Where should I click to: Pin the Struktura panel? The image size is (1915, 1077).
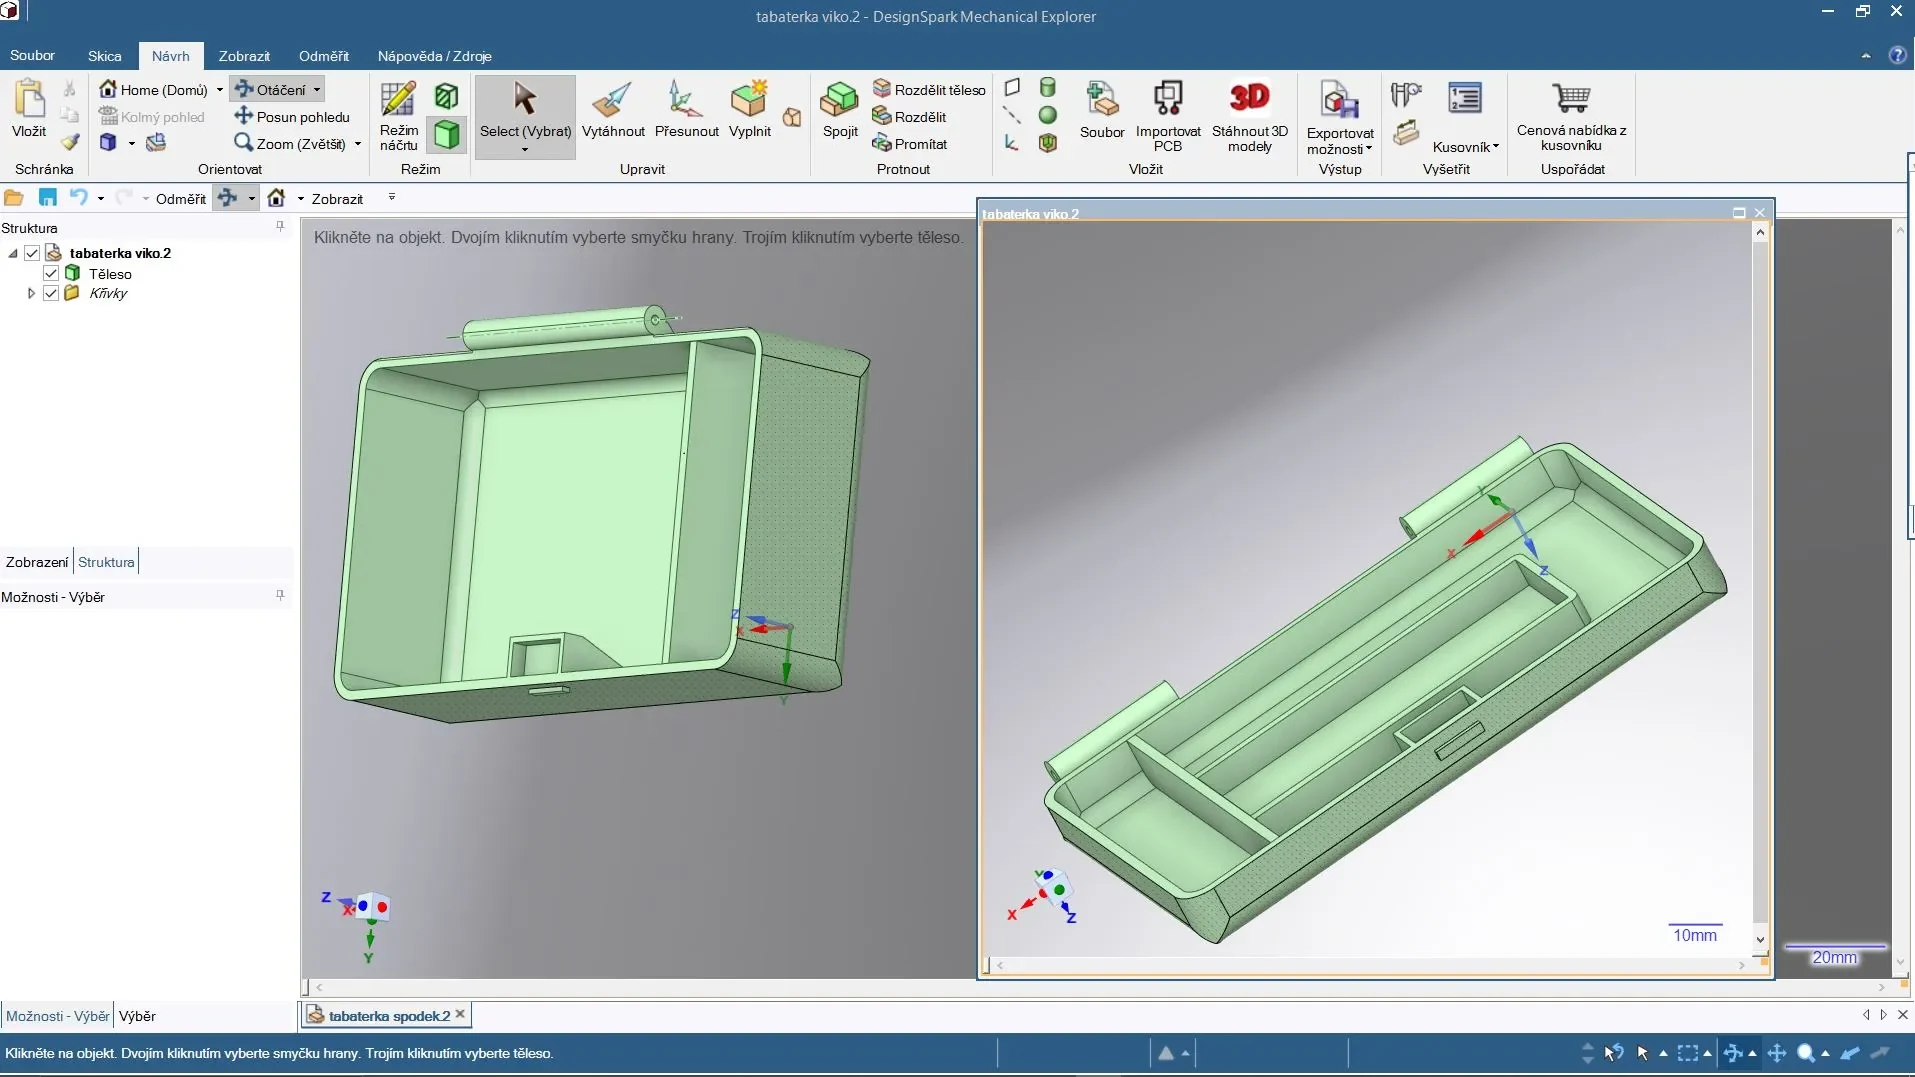point(280,227)
